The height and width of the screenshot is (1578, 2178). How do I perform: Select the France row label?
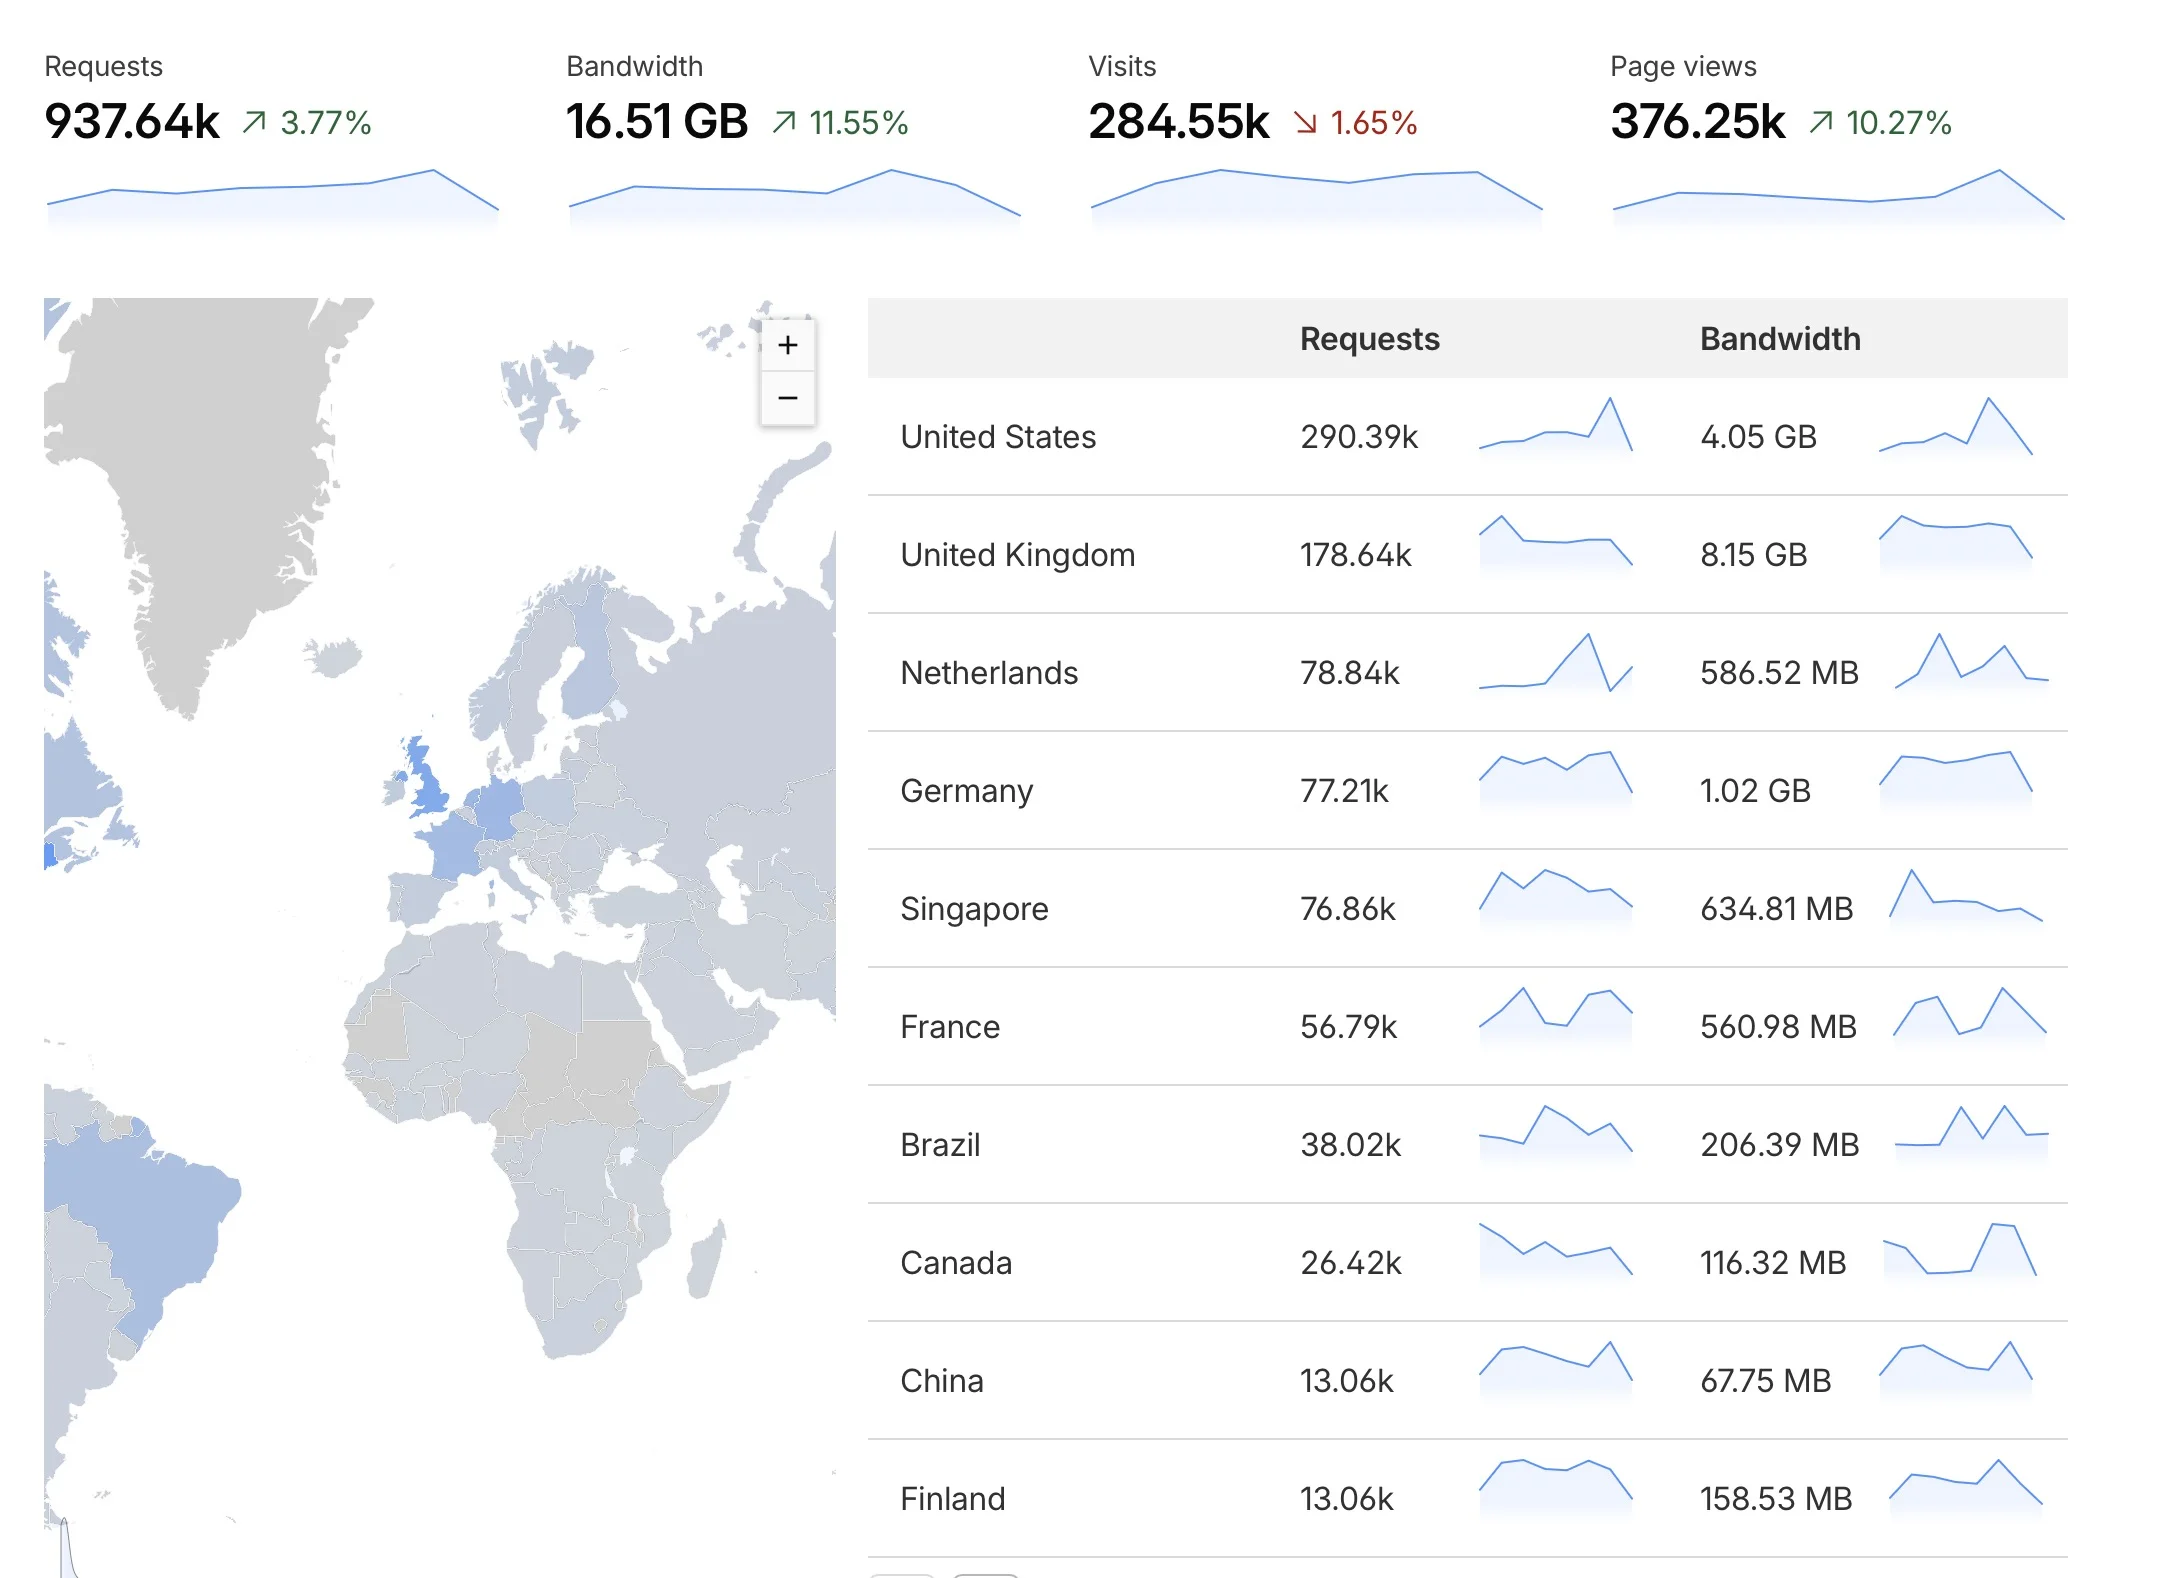[950, 1027]
